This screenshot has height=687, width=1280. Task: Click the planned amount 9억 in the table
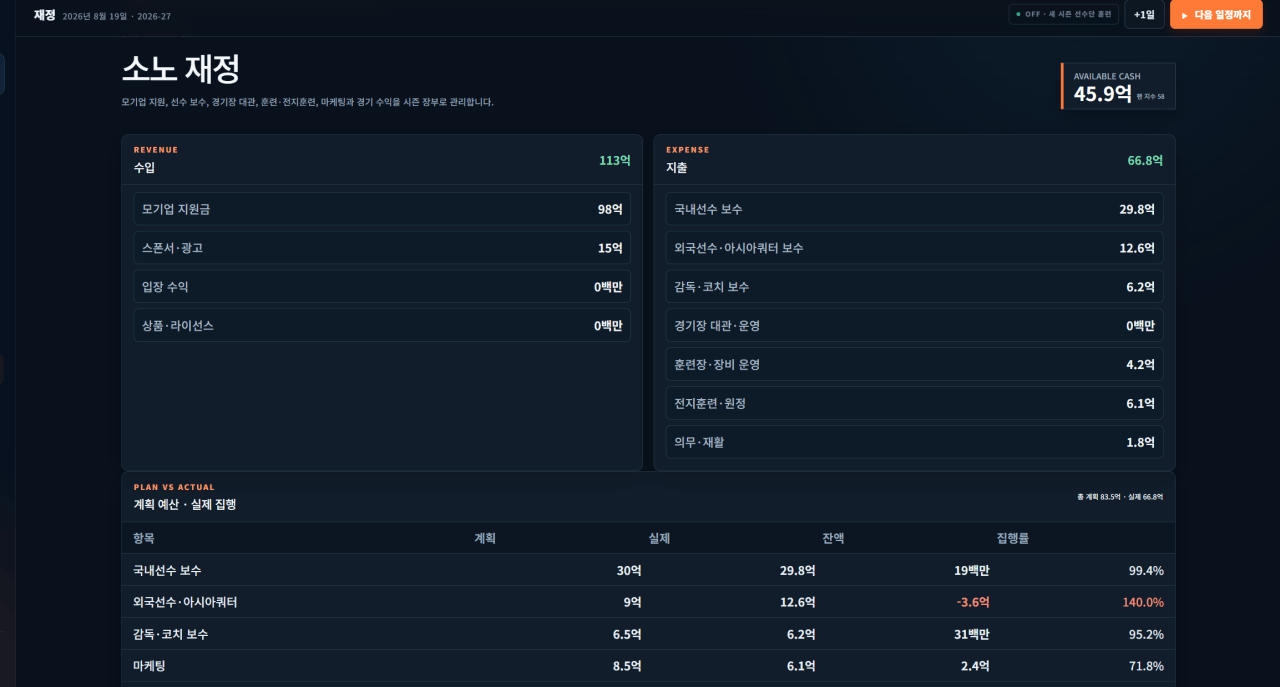632,602
